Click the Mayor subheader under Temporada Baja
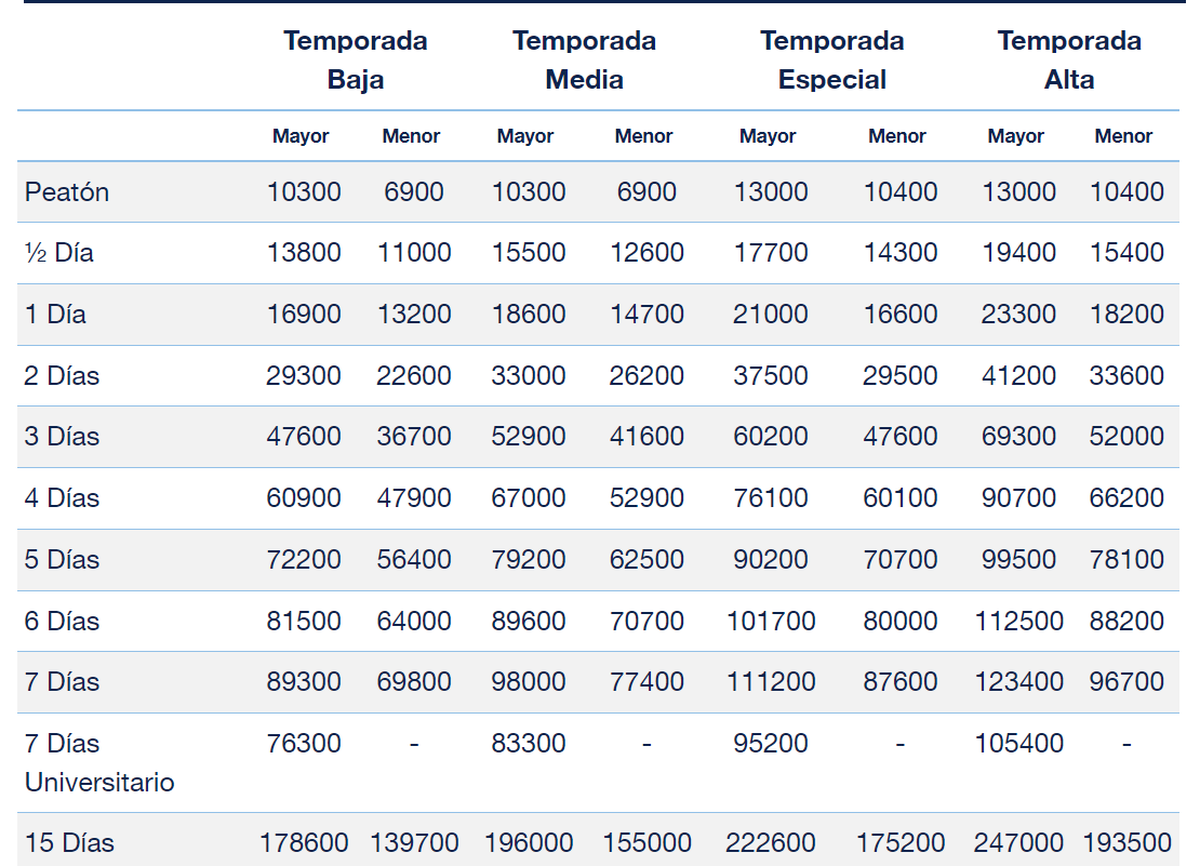 tap(300, 136)
